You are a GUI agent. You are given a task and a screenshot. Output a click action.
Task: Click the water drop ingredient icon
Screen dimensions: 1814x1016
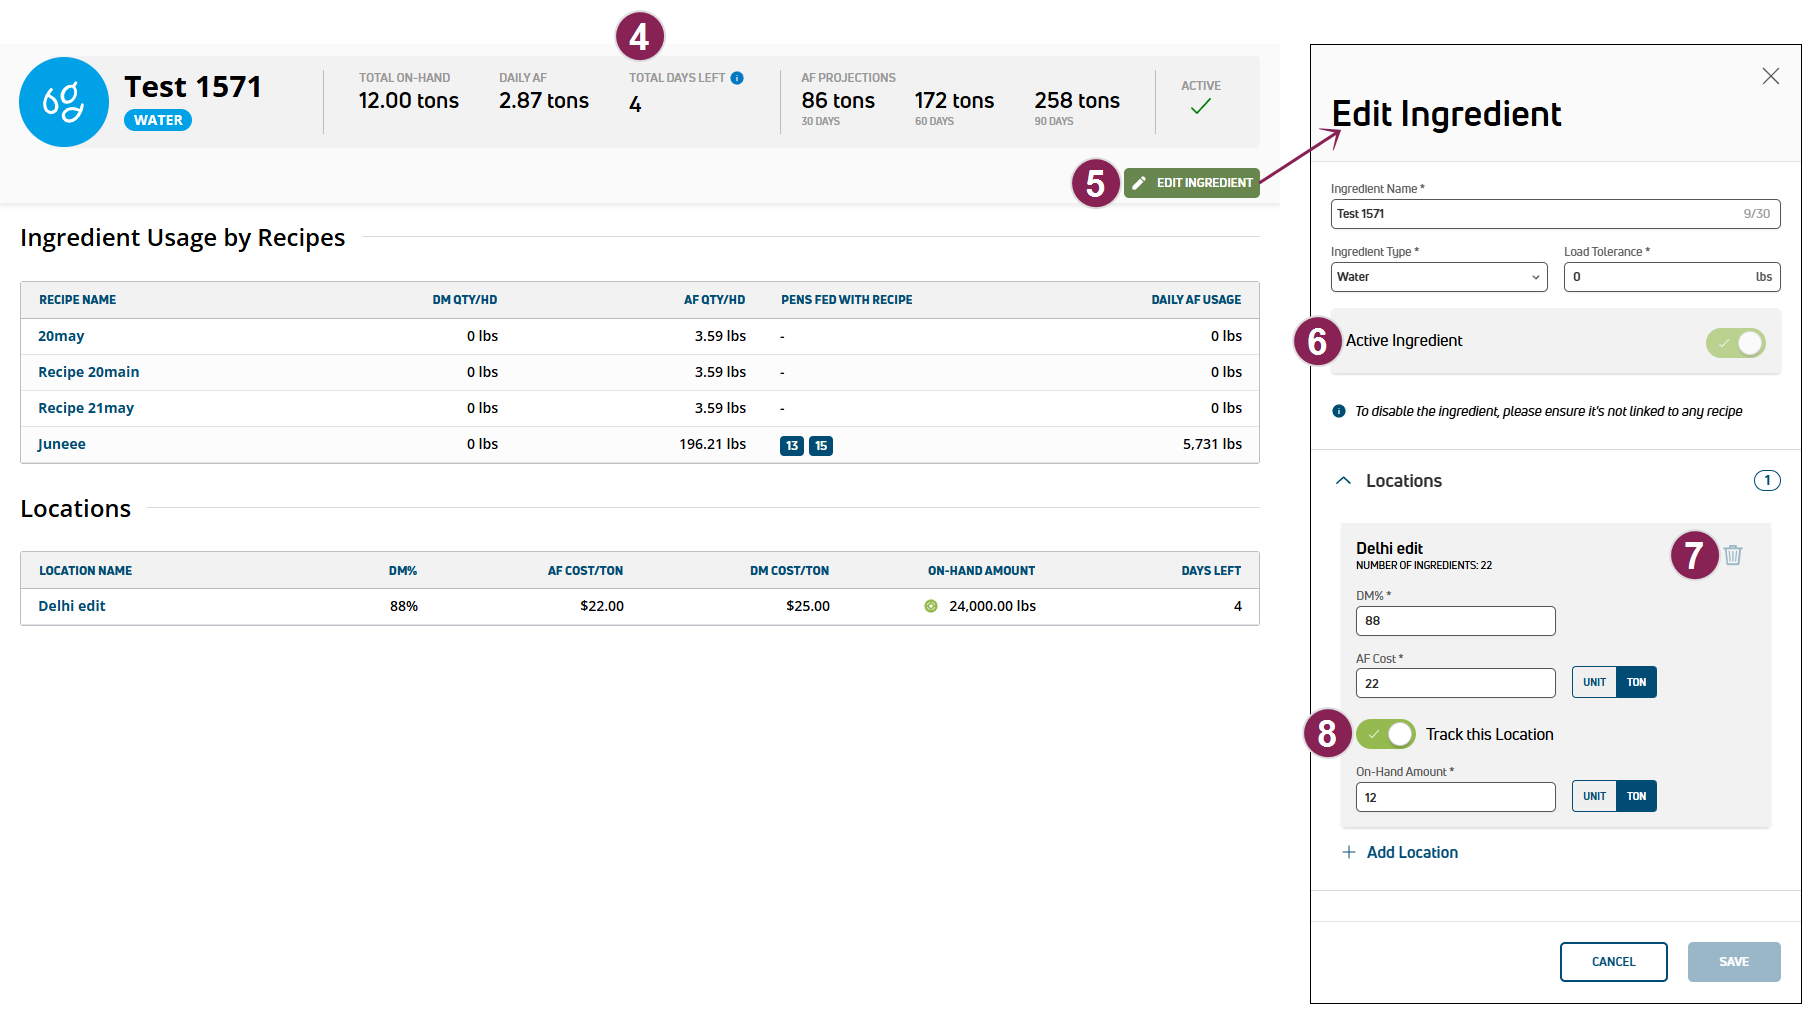(64, 102)
